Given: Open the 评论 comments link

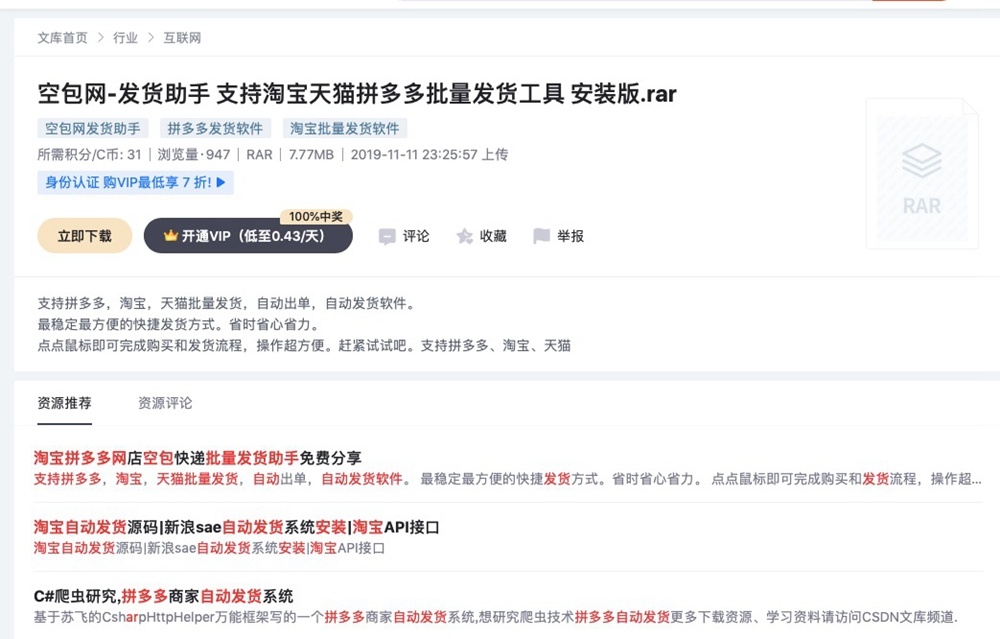Looking at the screenshot, I should pos(416,237).
